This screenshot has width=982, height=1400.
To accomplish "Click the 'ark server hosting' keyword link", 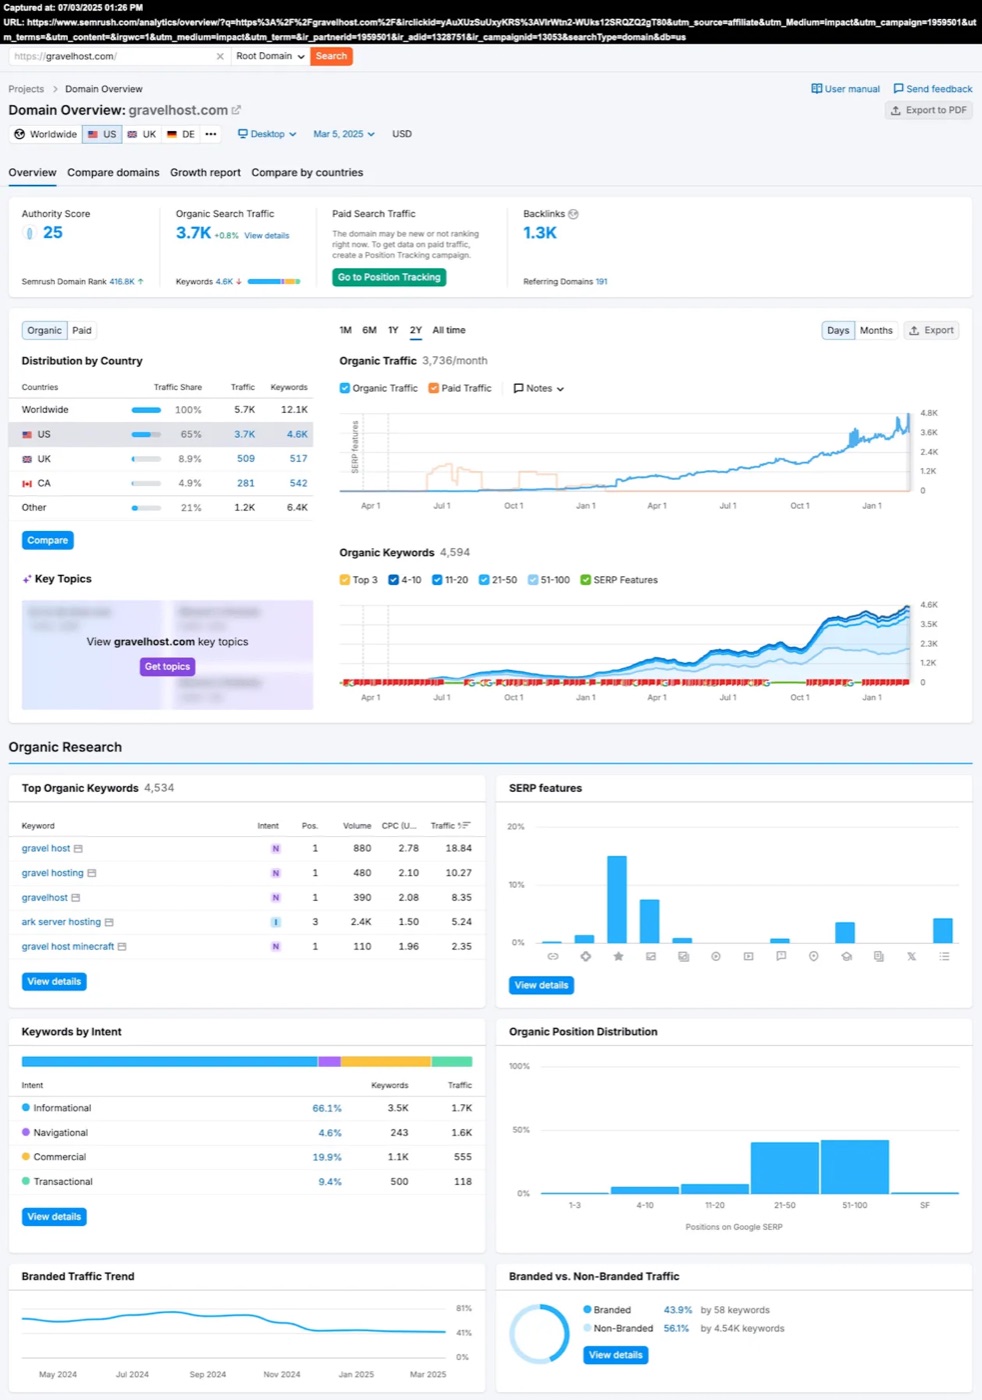I will point(61,922).
